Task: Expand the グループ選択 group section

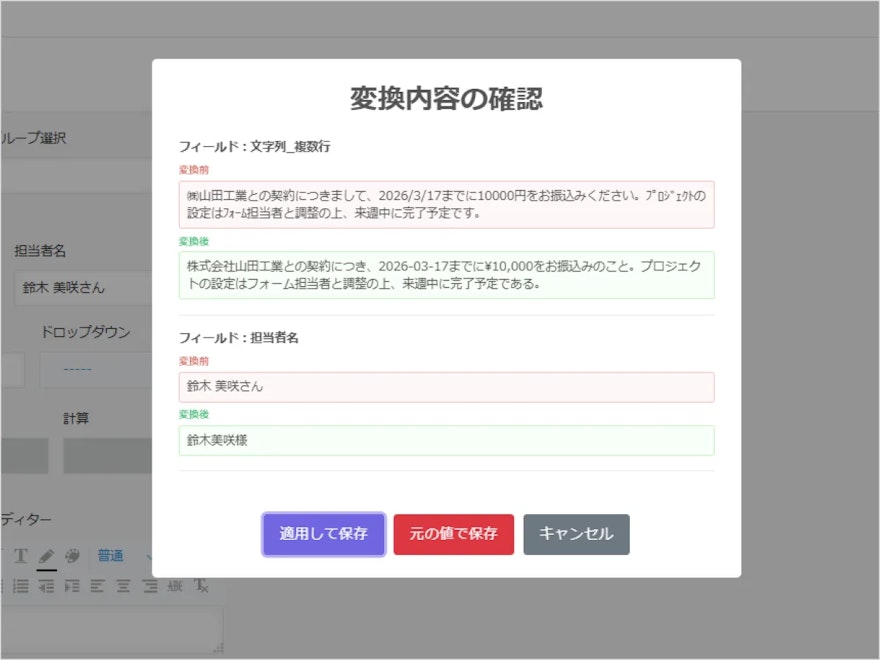Action: coord(35,138)
